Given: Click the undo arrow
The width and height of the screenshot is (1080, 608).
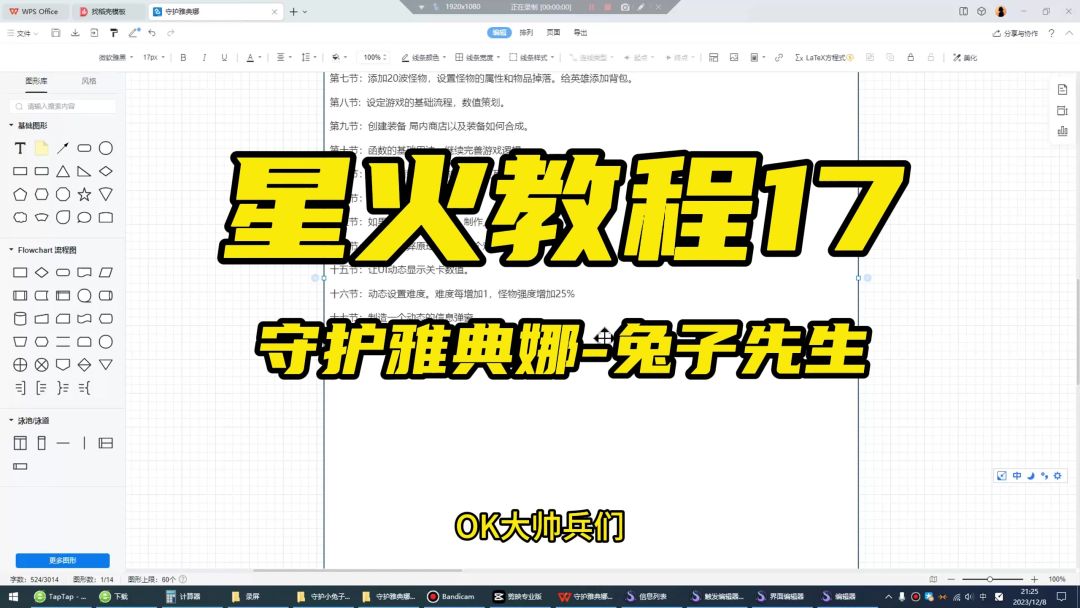Looking at the screenshot, I should point(152,33).
